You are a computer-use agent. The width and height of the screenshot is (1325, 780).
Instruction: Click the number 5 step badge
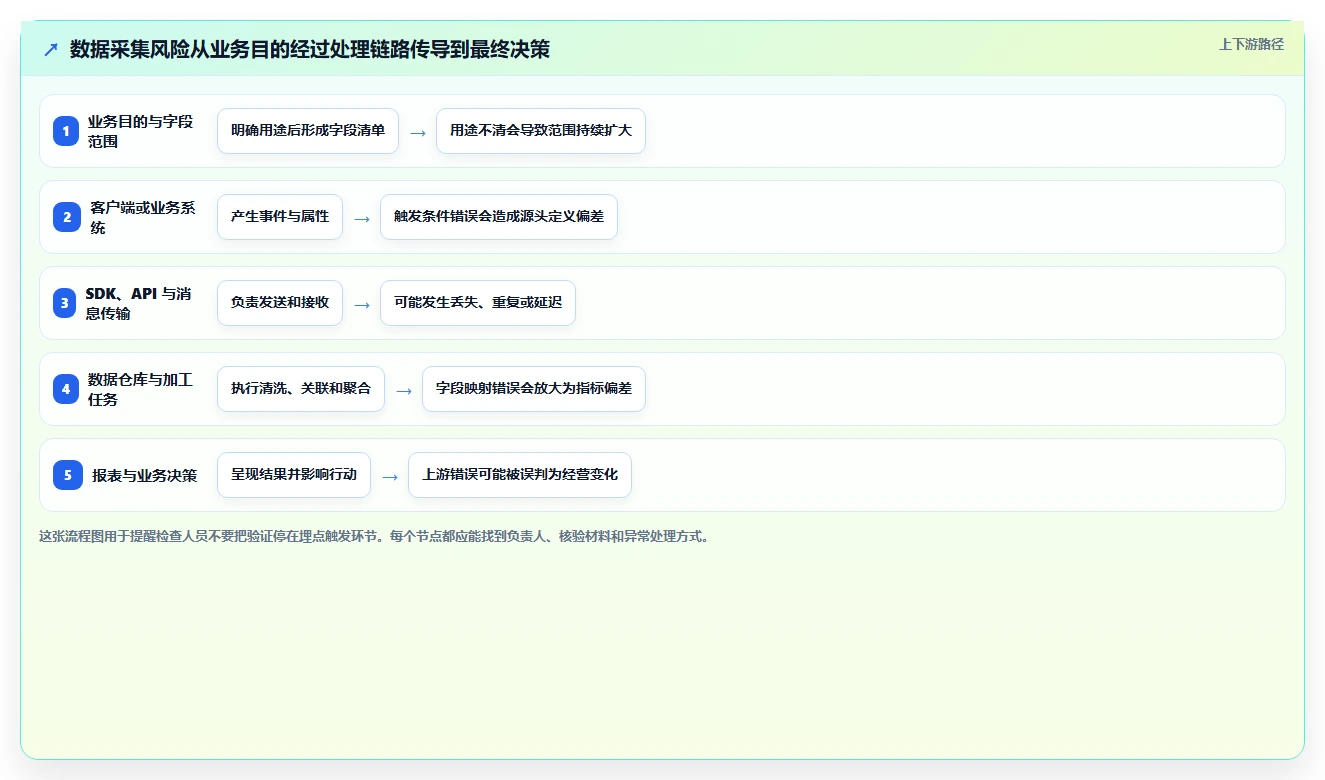68,475
